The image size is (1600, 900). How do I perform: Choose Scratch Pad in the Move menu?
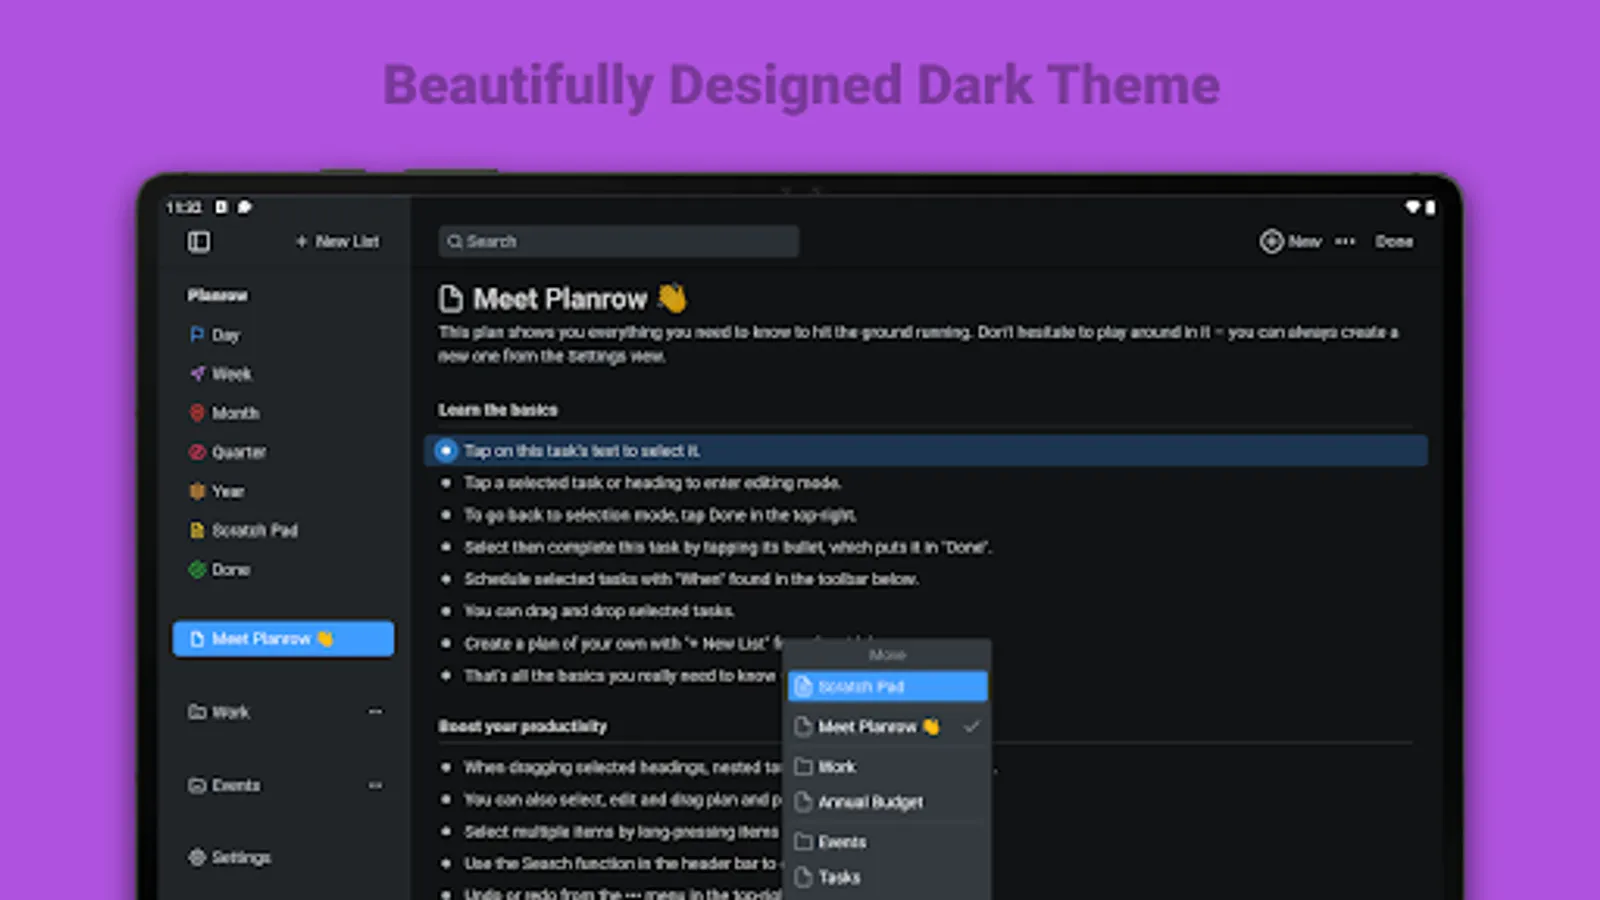(888, 687)
